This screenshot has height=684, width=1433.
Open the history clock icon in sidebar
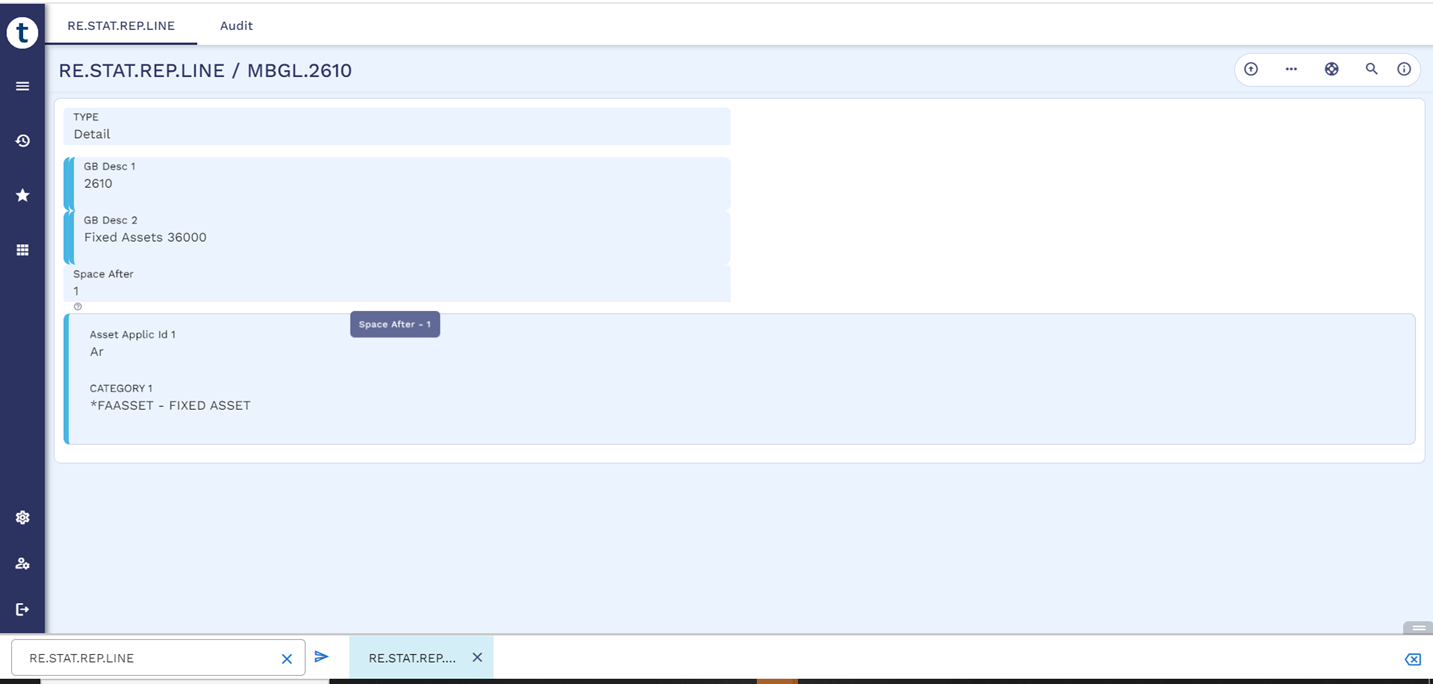point(22,141)
